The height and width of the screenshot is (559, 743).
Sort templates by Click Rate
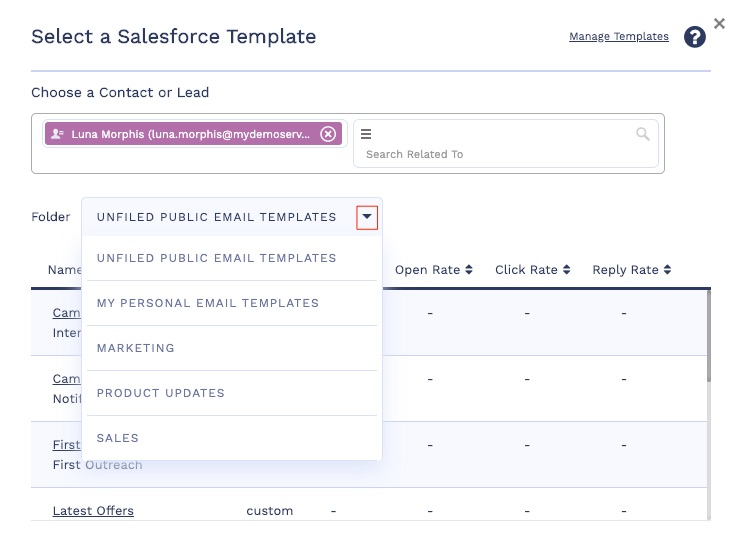[532, 270]
